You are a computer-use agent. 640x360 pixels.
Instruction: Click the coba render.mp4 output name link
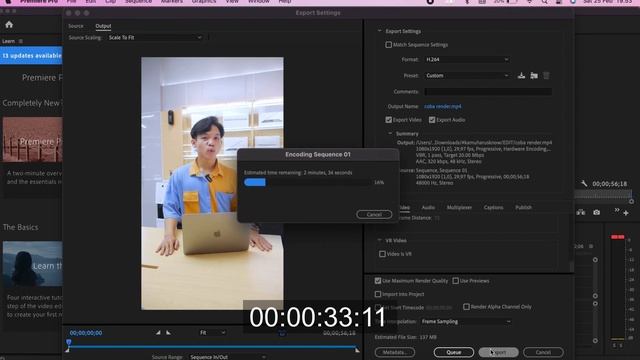tap(442, 107)
